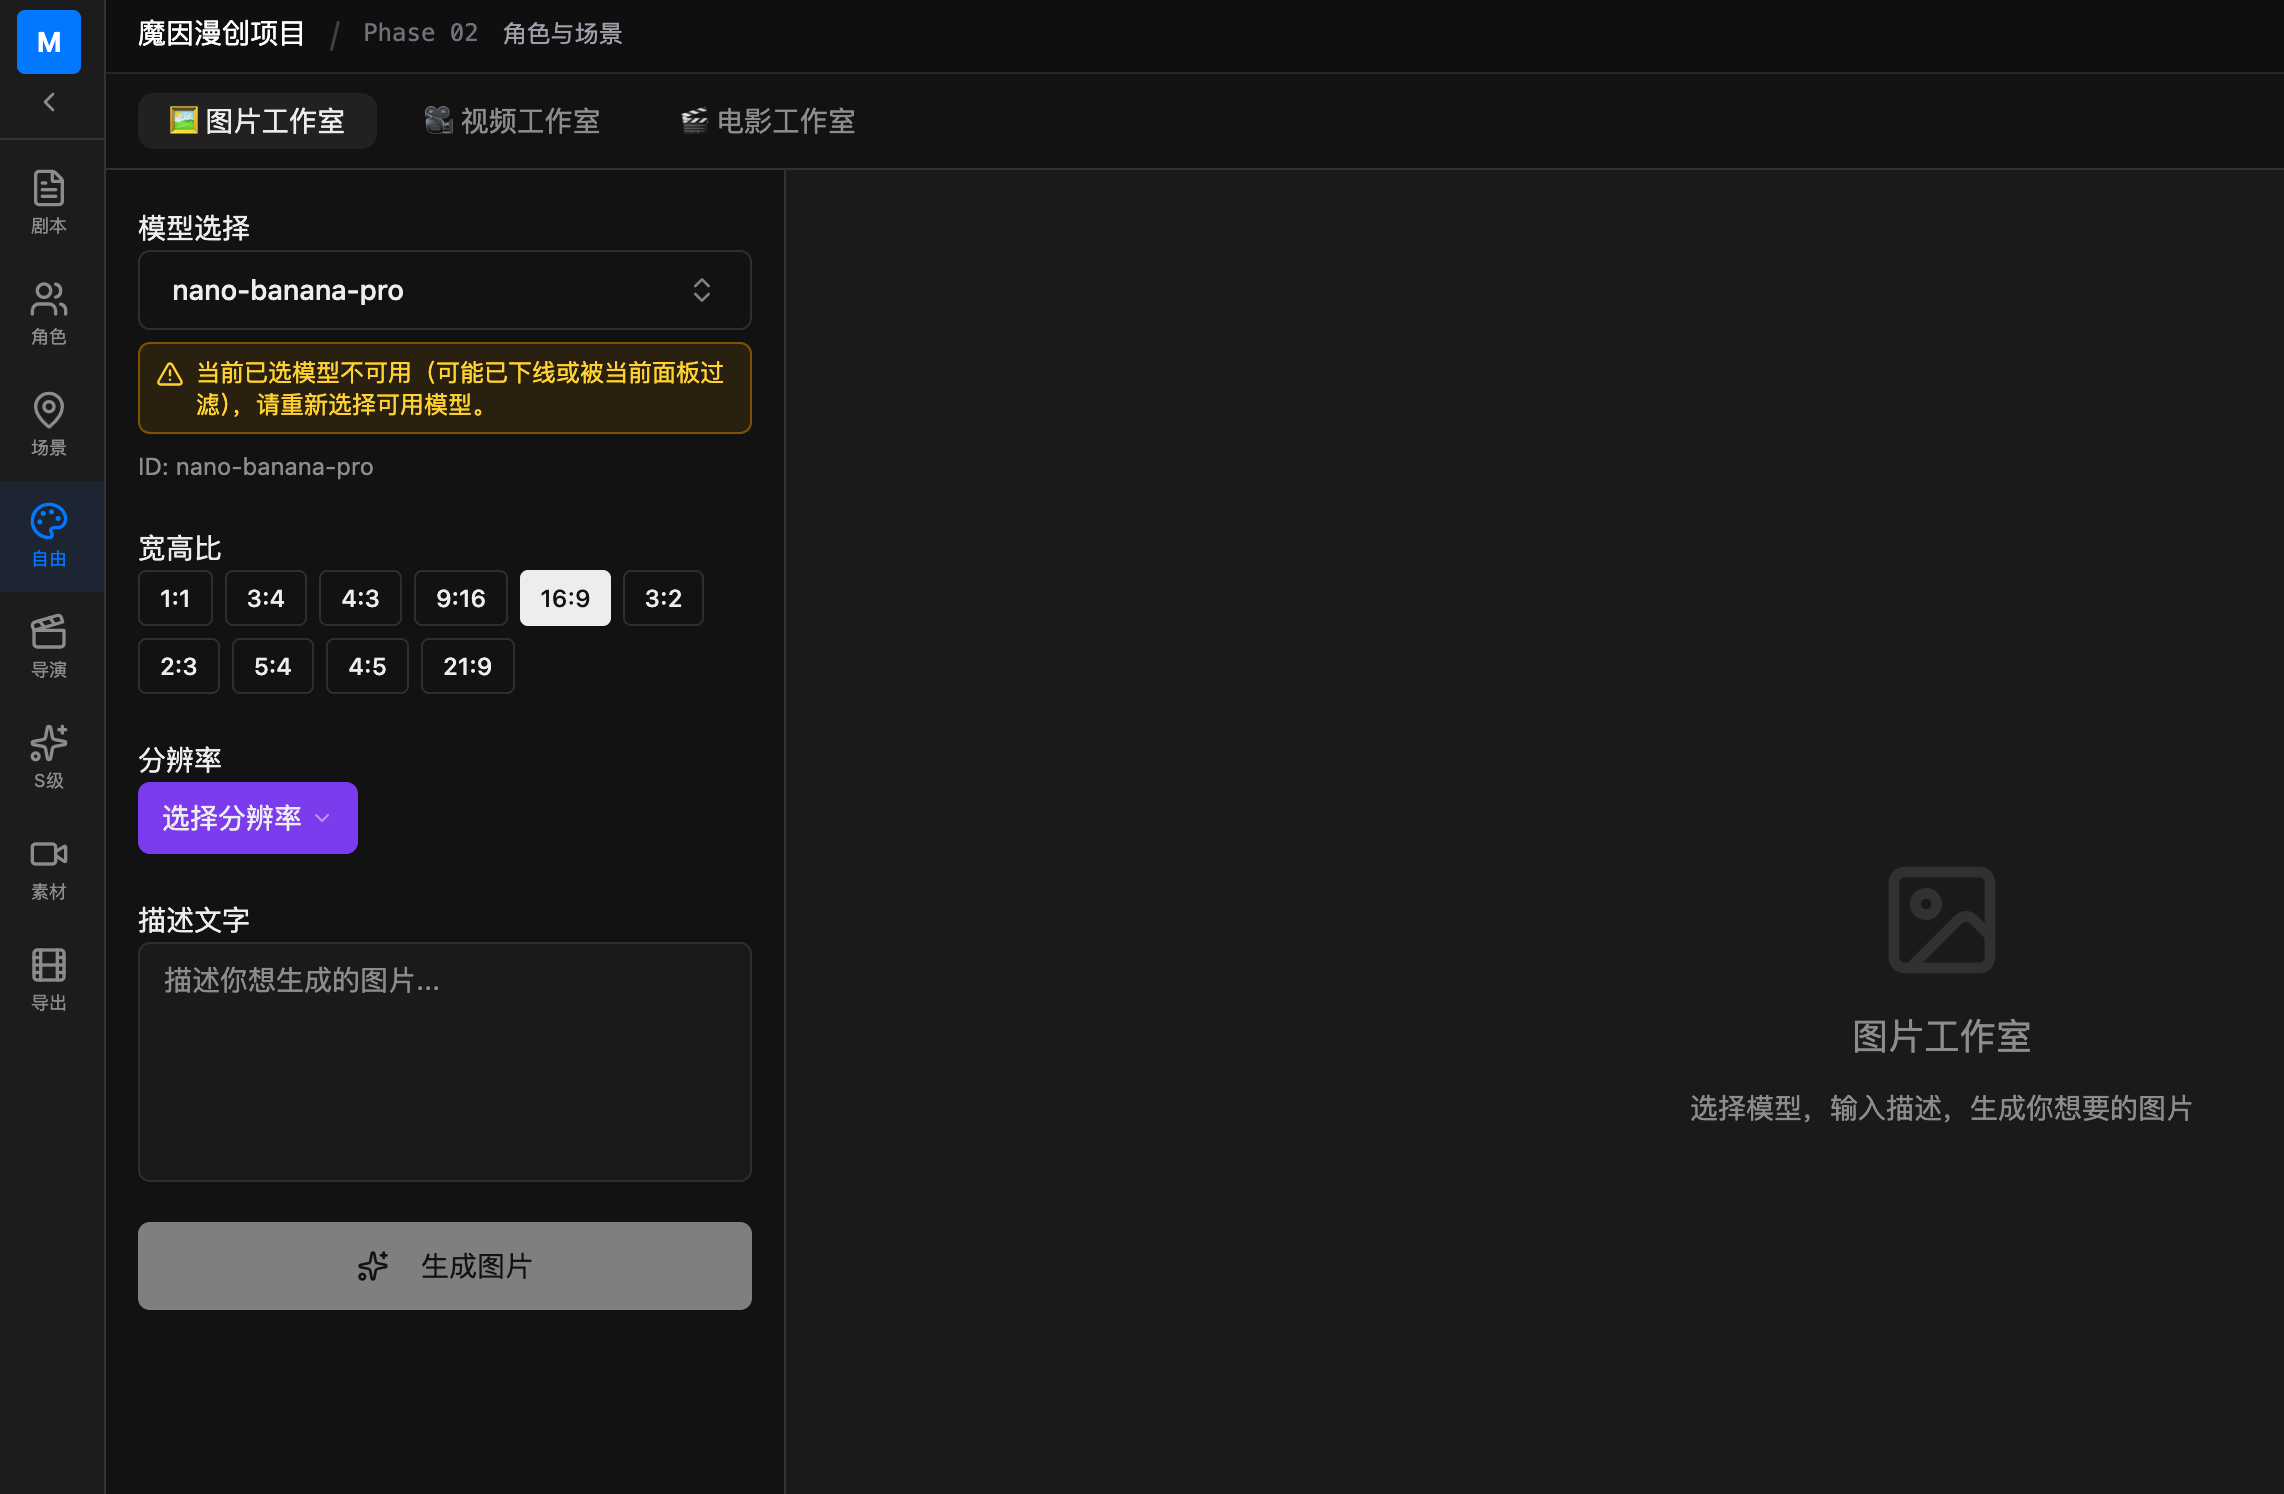Open the S级 sparkles icon
Screen dimensions: 2284x1494
click(x=48, y=756)
